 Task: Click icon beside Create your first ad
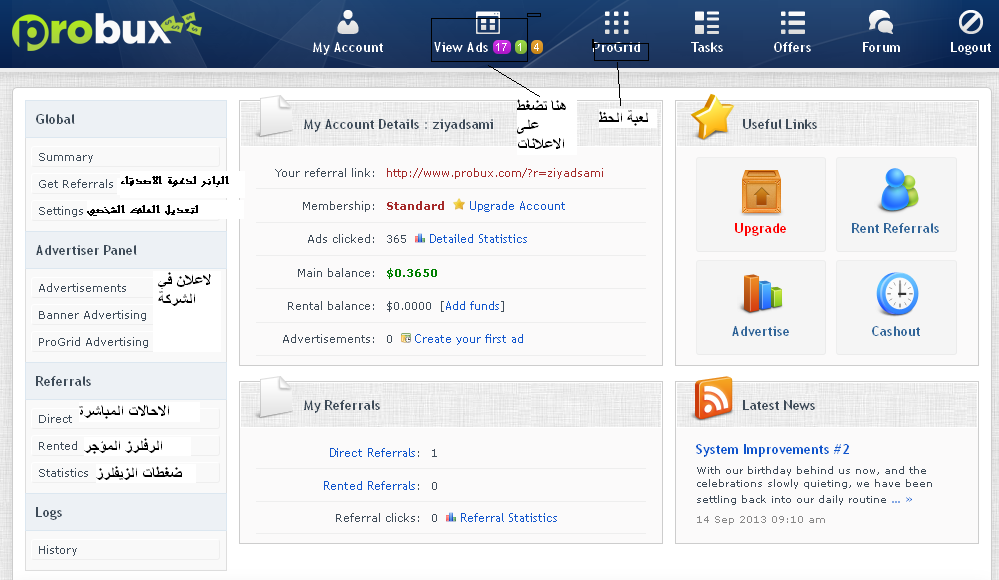pyautogui.click(x=406, y=338)
